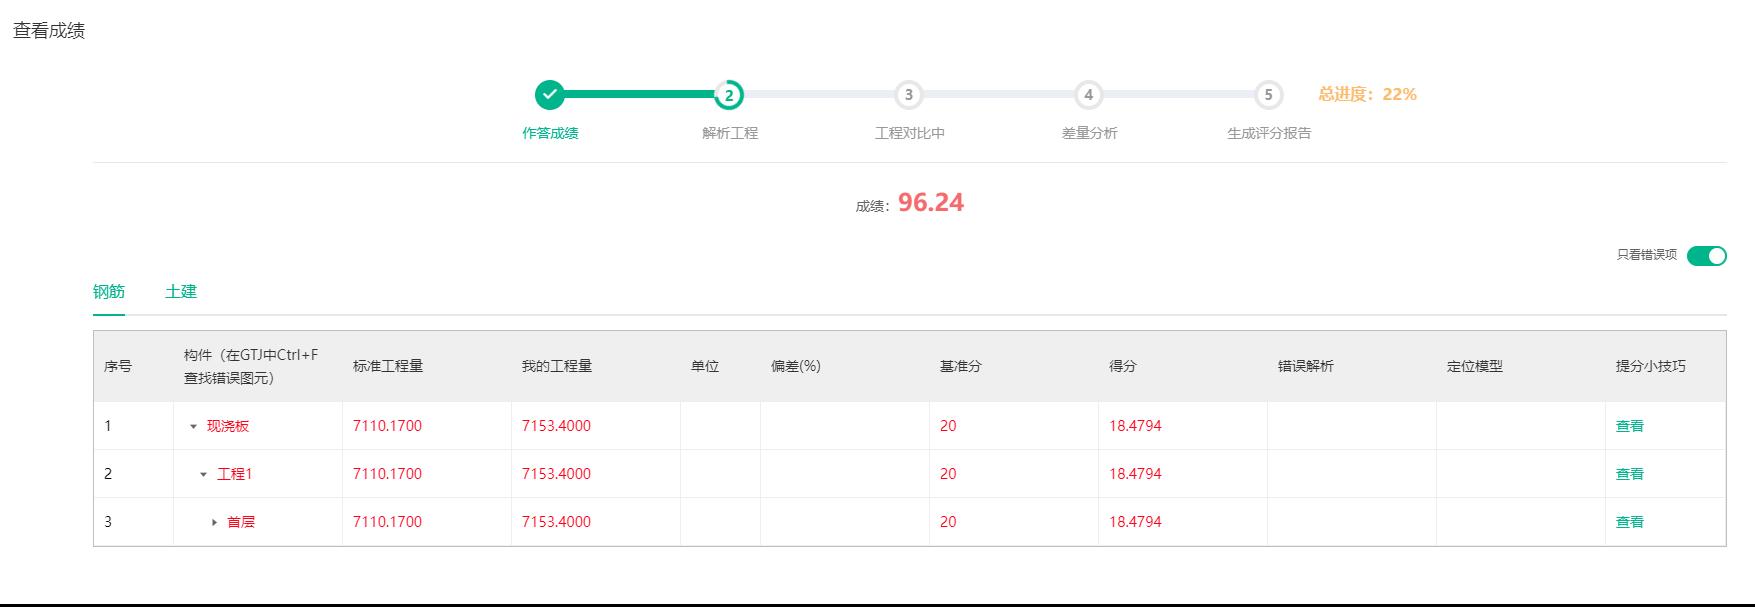Click step 2 circle for 解析工程
Viewport: 1755px width, 607px height.
tap(729, 95)
